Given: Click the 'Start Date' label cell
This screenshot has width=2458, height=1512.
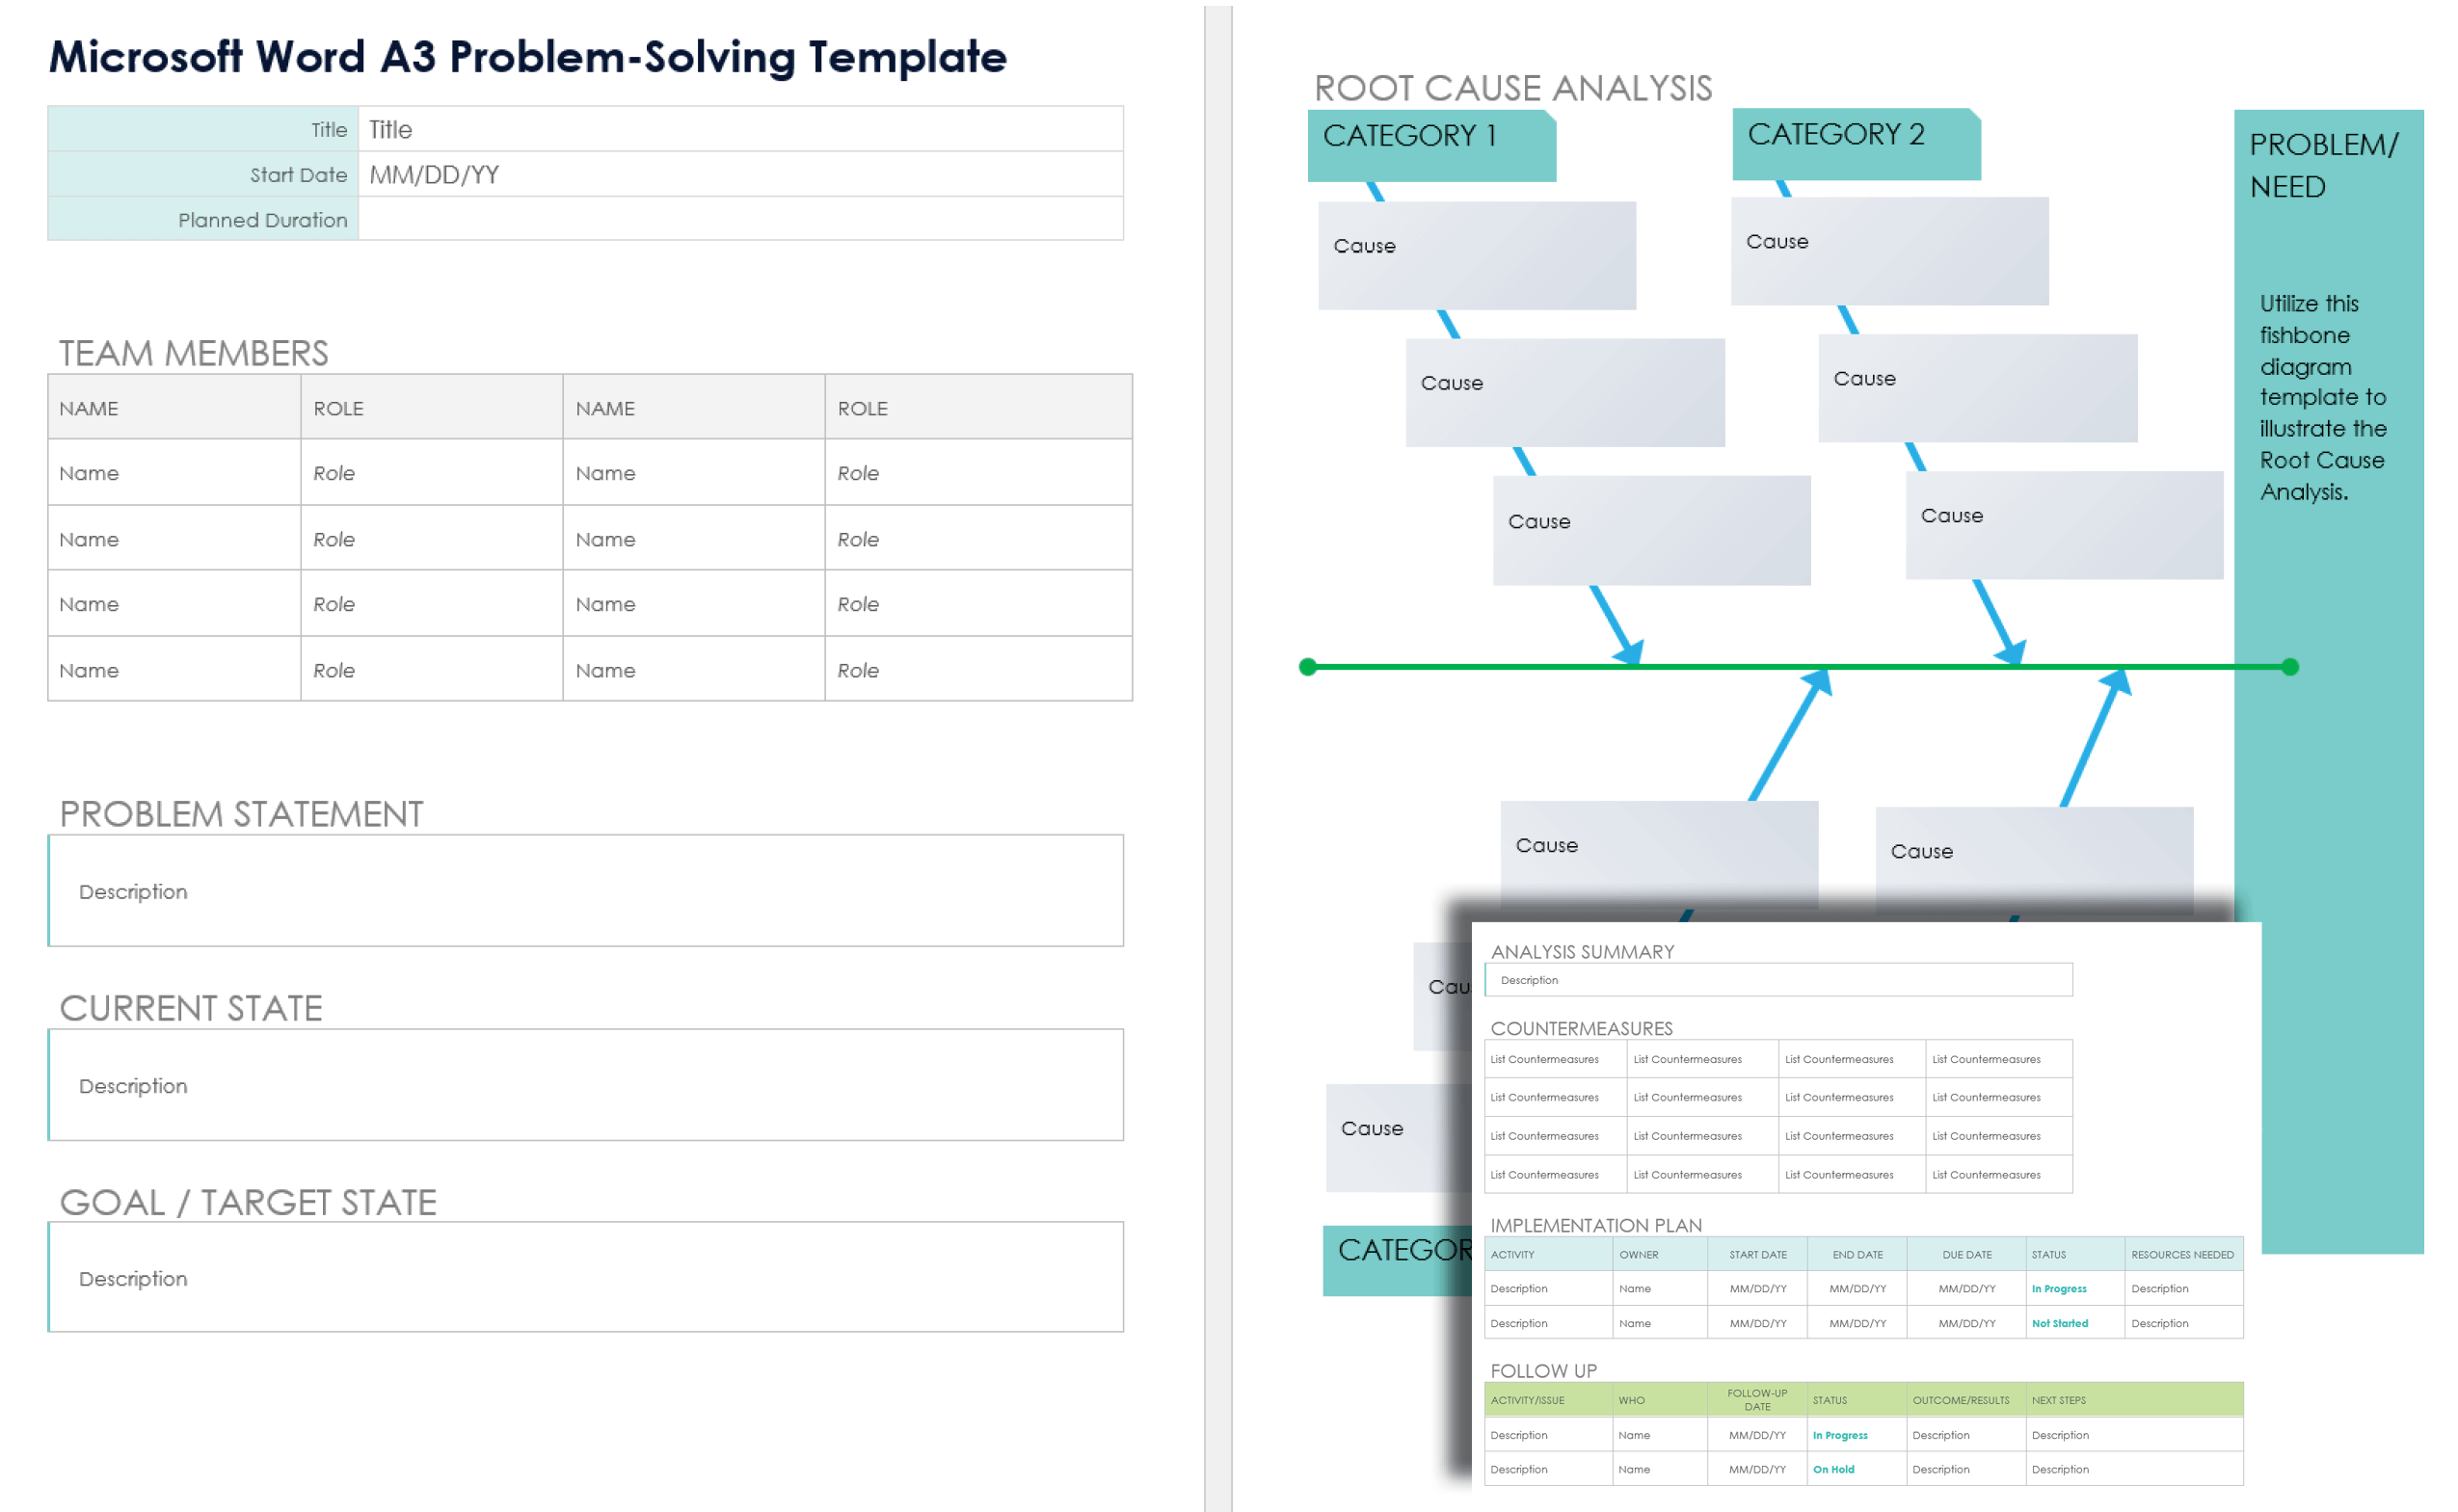Looking at the screenshot, I should coord(203,174).
